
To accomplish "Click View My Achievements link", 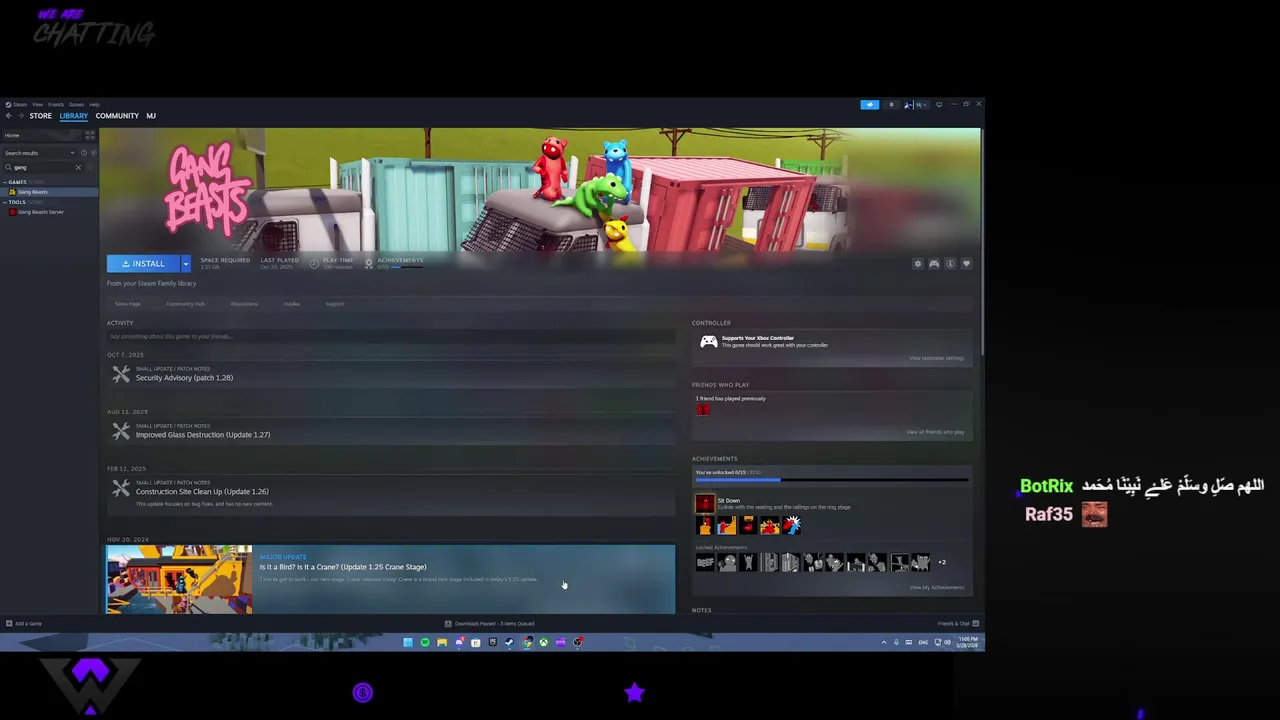I will click(937, 587).
